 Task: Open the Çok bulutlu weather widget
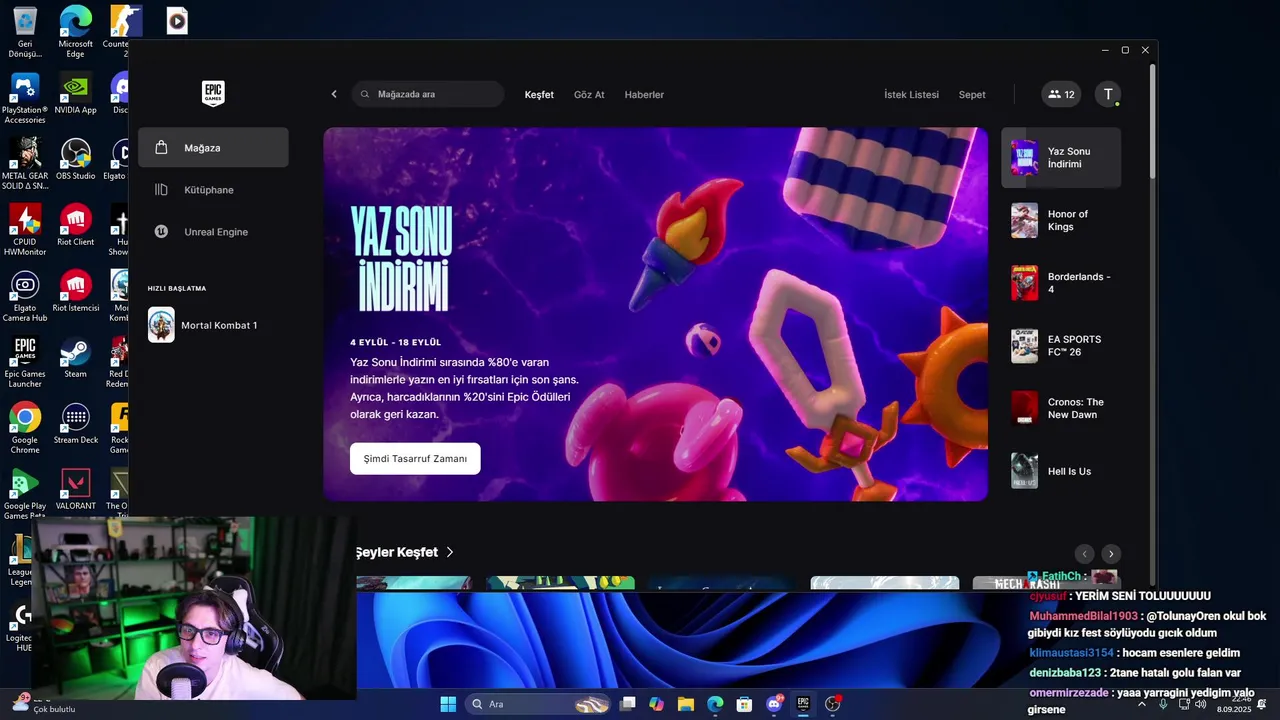pos(44,704)
